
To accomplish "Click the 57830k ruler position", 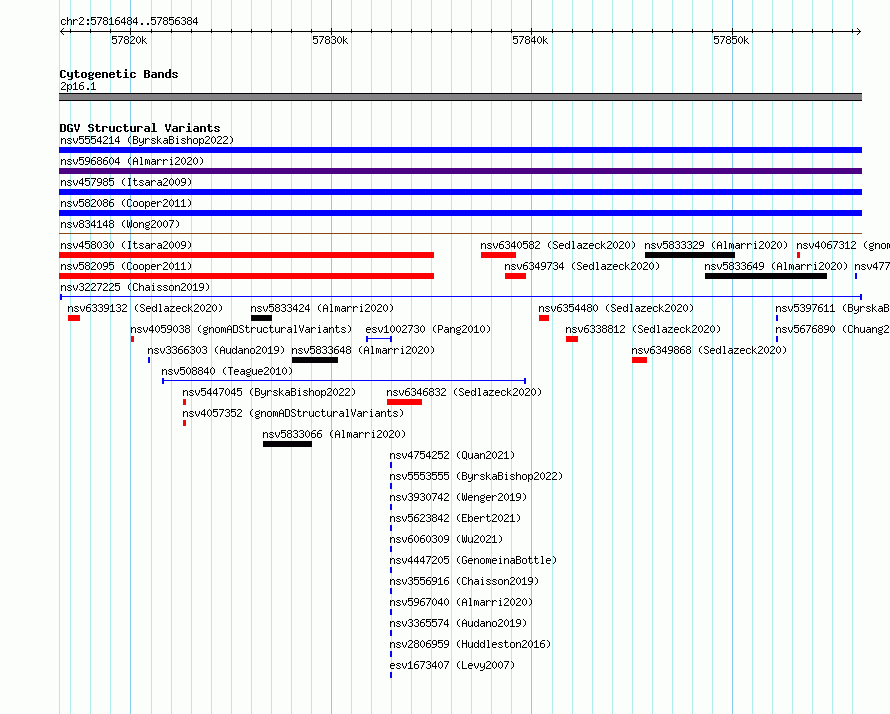I will [x=330, y=40].
